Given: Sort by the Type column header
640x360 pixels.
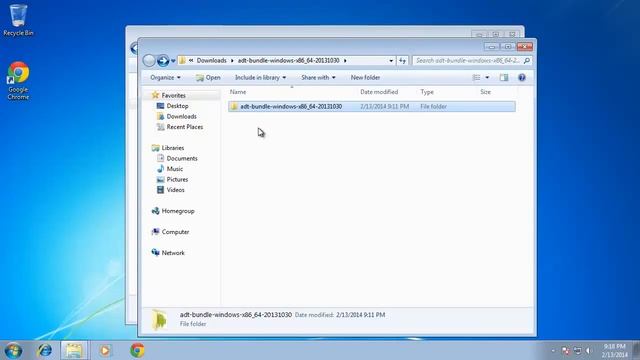Looking at the screenshot, I should (427, 92).
